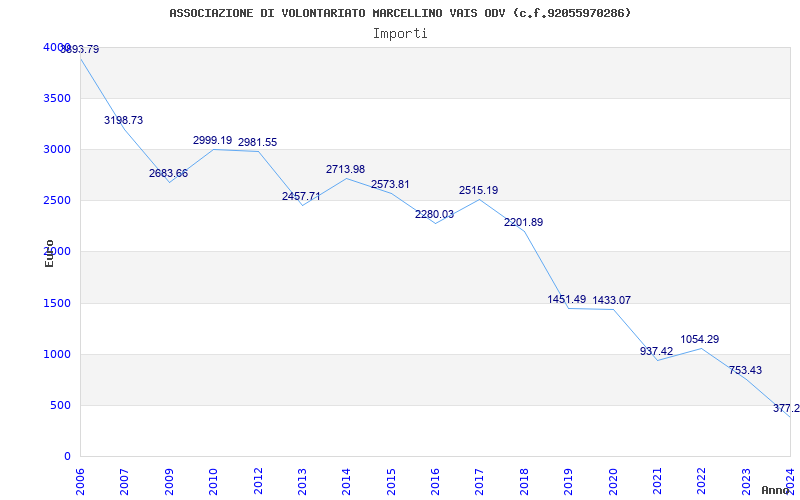Screen dimensions: 800x500
Task: Click the year 2007 on the x-axis
Action: [x=124, y=481]
